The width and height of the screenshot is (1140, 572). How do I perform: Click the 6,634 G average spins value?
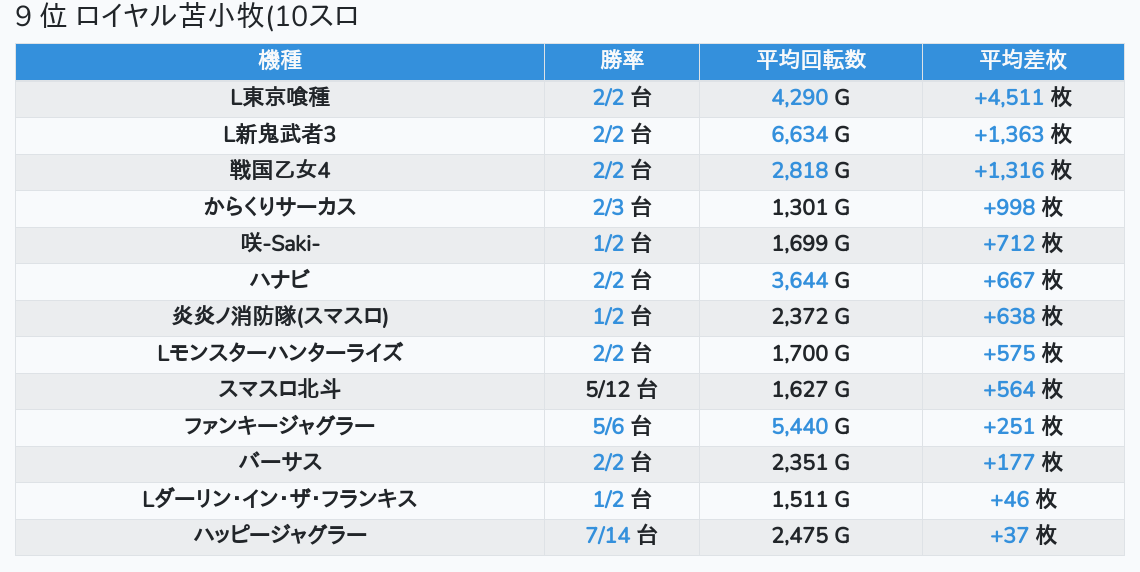pyautogui.click(x=810, y=135)
